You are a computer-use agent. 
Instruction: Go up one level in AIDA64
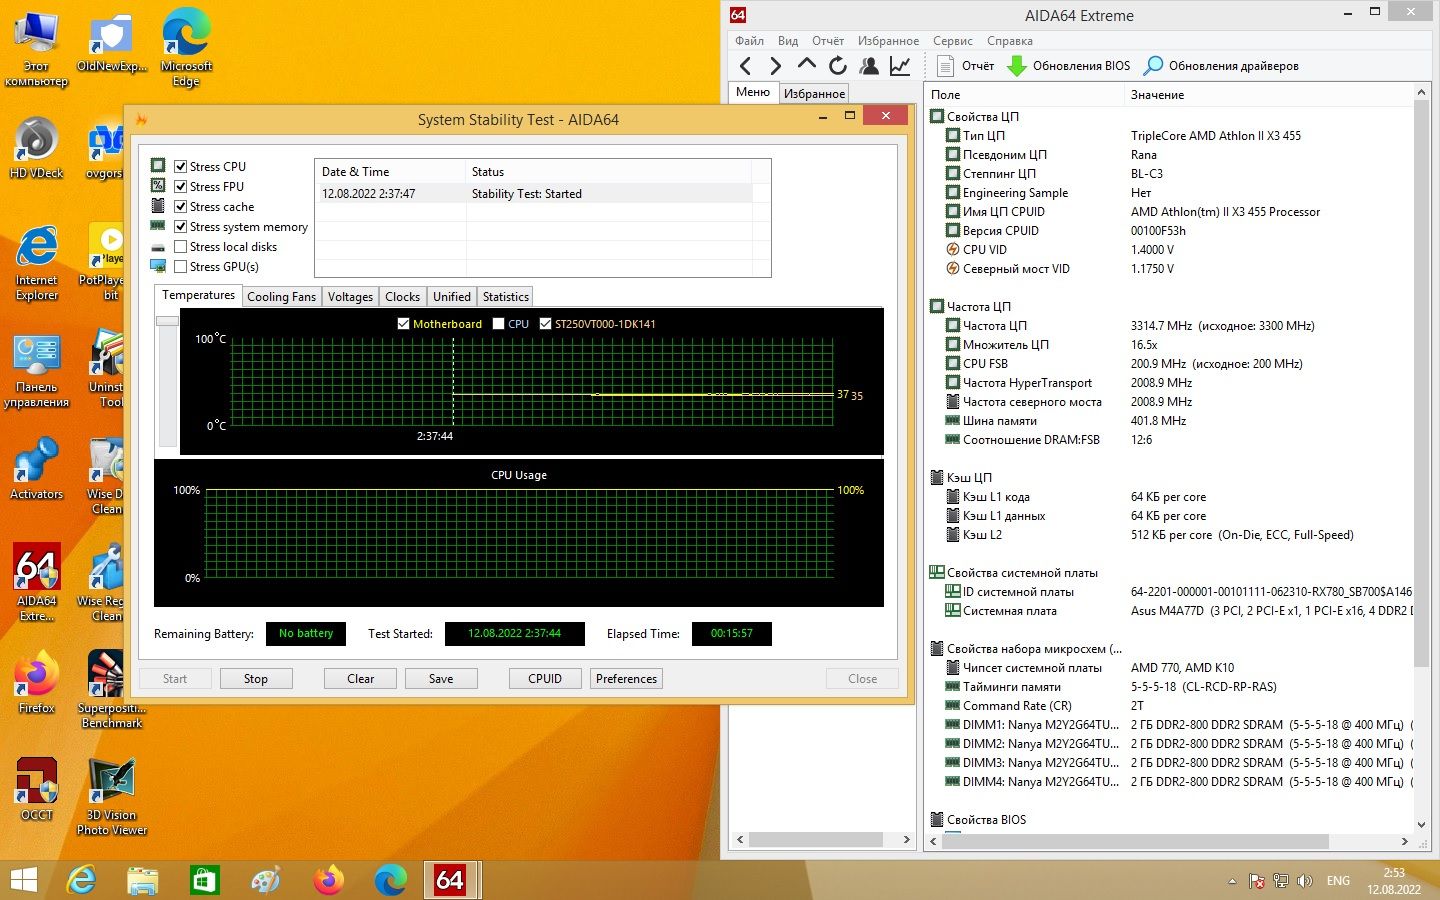pyautogui.click(x=807, y=66)
